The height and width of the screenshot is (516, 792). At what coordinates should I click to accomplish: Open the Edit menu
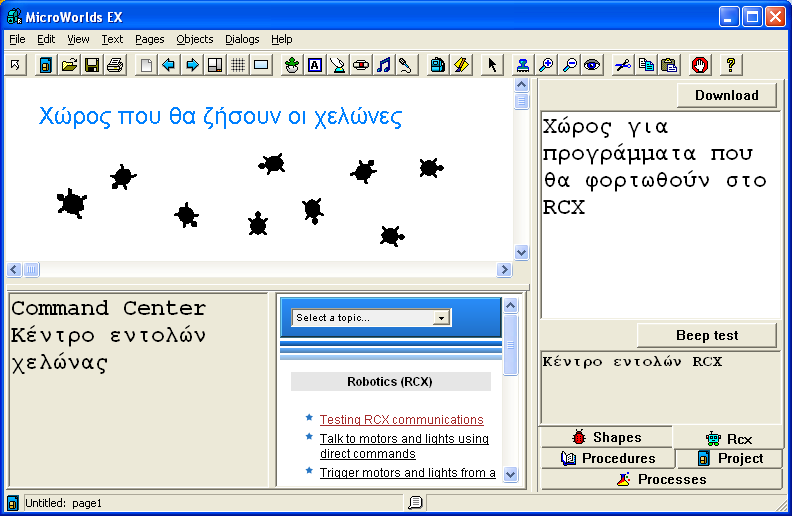tap(46, 39)
